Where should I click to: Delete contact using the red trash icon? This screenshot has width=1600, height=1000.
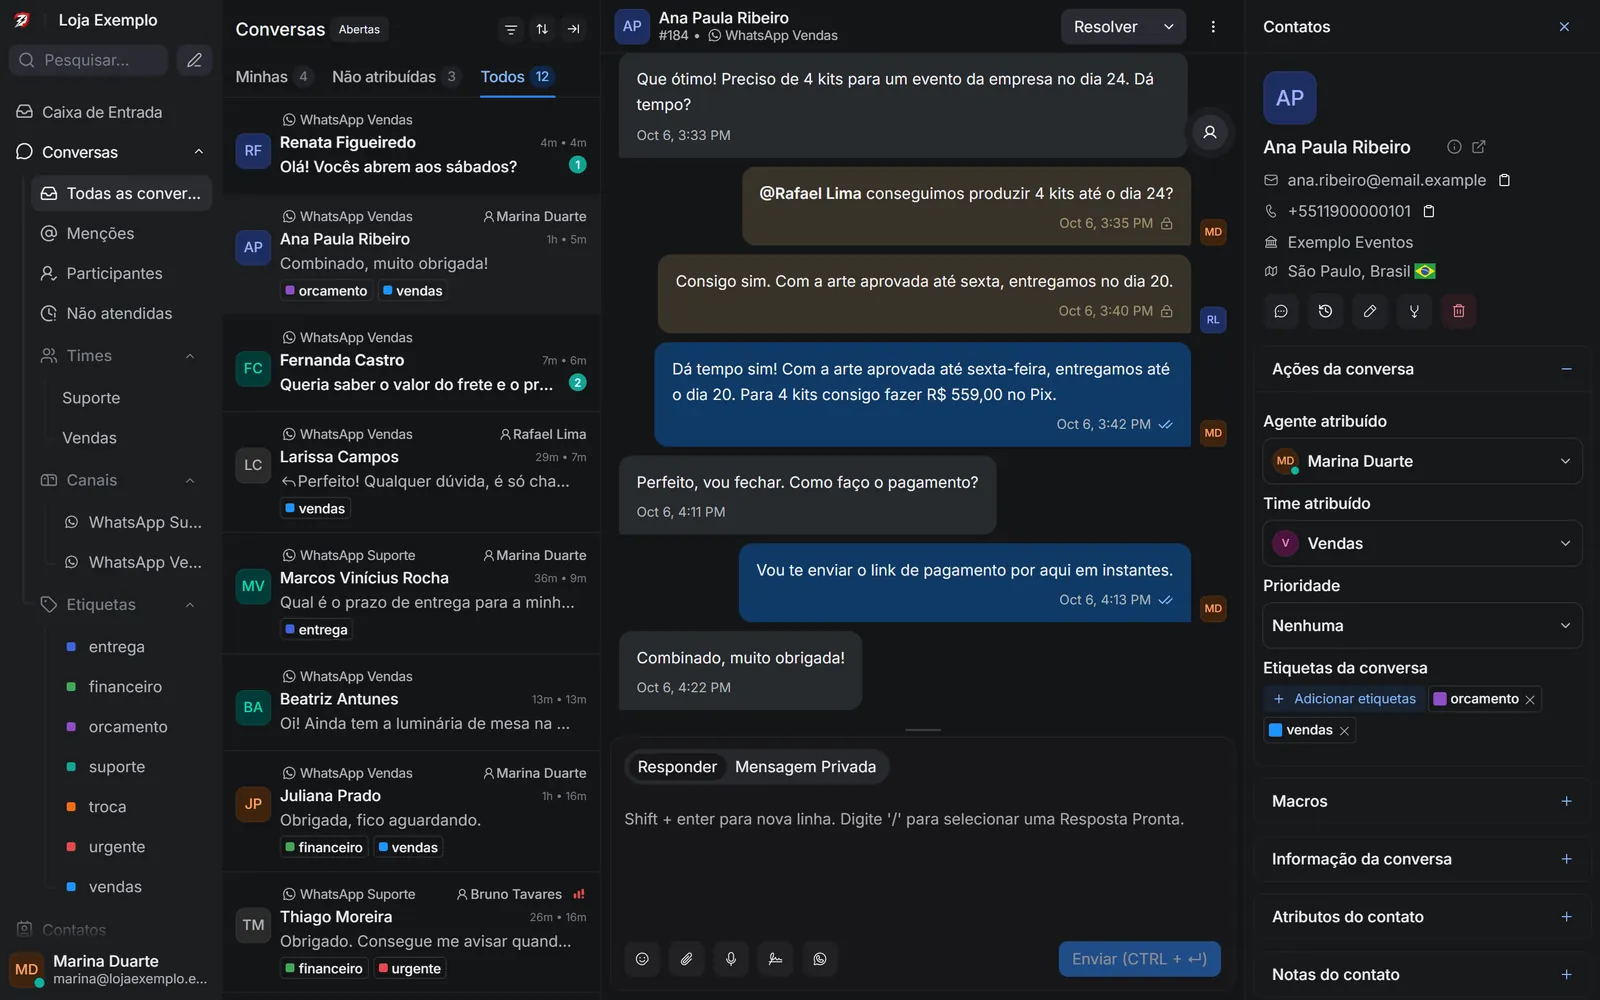(1459, 311)
